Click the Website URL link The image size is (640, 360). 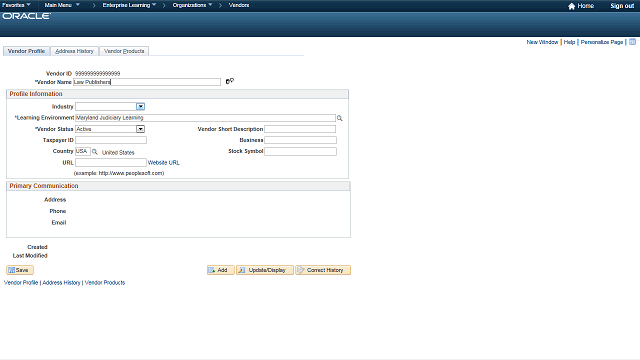[164, 162]
